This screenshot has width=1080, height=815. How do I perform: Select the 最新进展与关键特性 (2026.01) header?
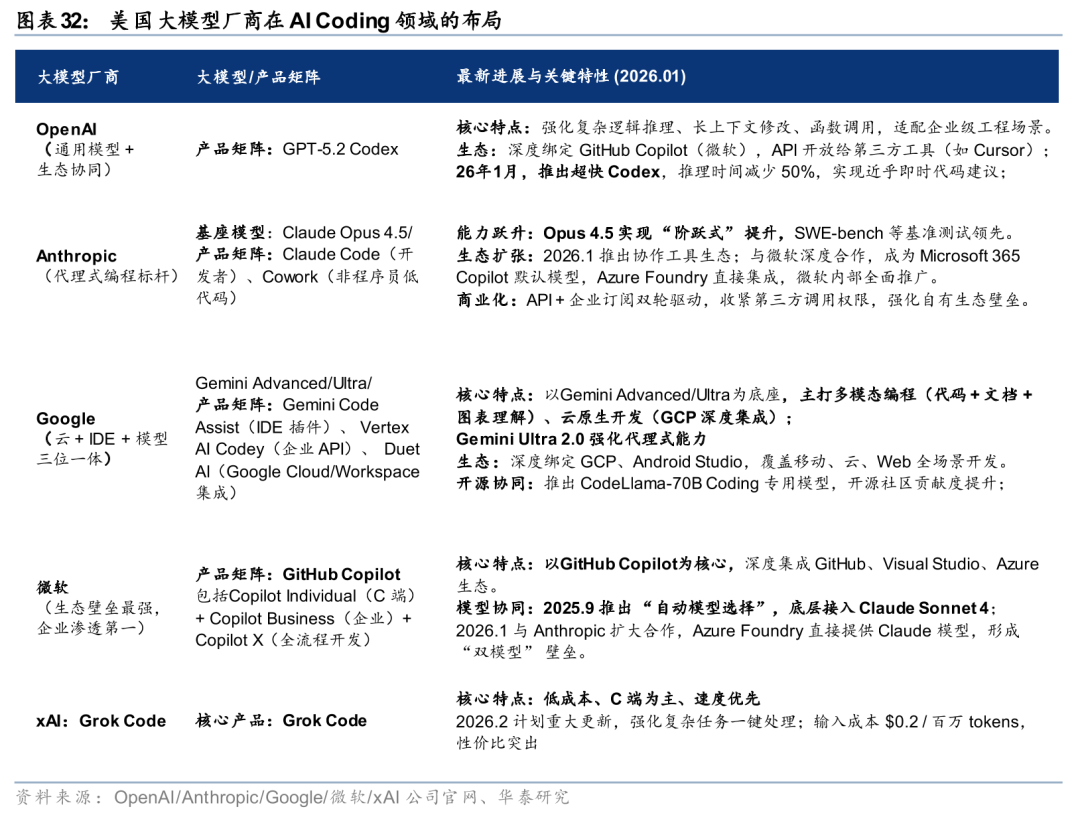[x=569, y=75]
